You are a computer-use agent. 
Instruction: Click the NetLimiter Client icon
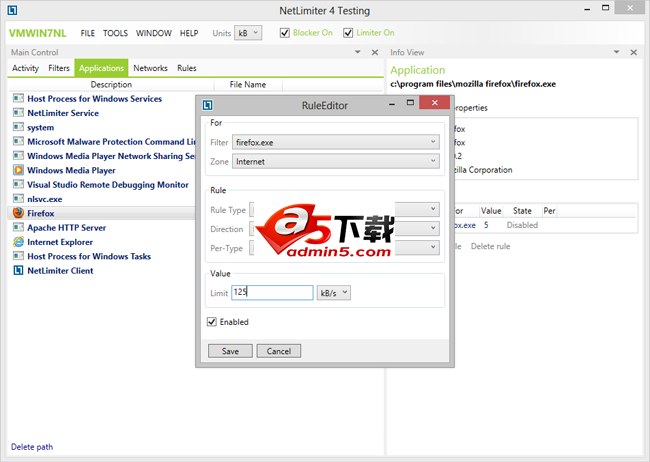coord(18,270)
